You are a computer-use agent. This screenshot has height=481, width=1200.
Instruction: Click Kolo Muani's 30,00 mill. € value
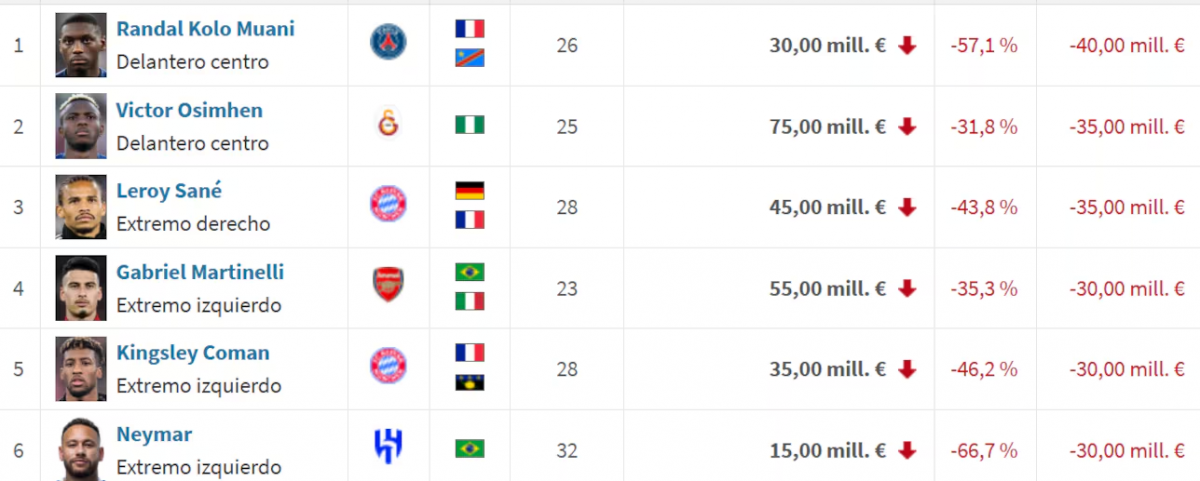pyautogui.click(x=828, y=45)
